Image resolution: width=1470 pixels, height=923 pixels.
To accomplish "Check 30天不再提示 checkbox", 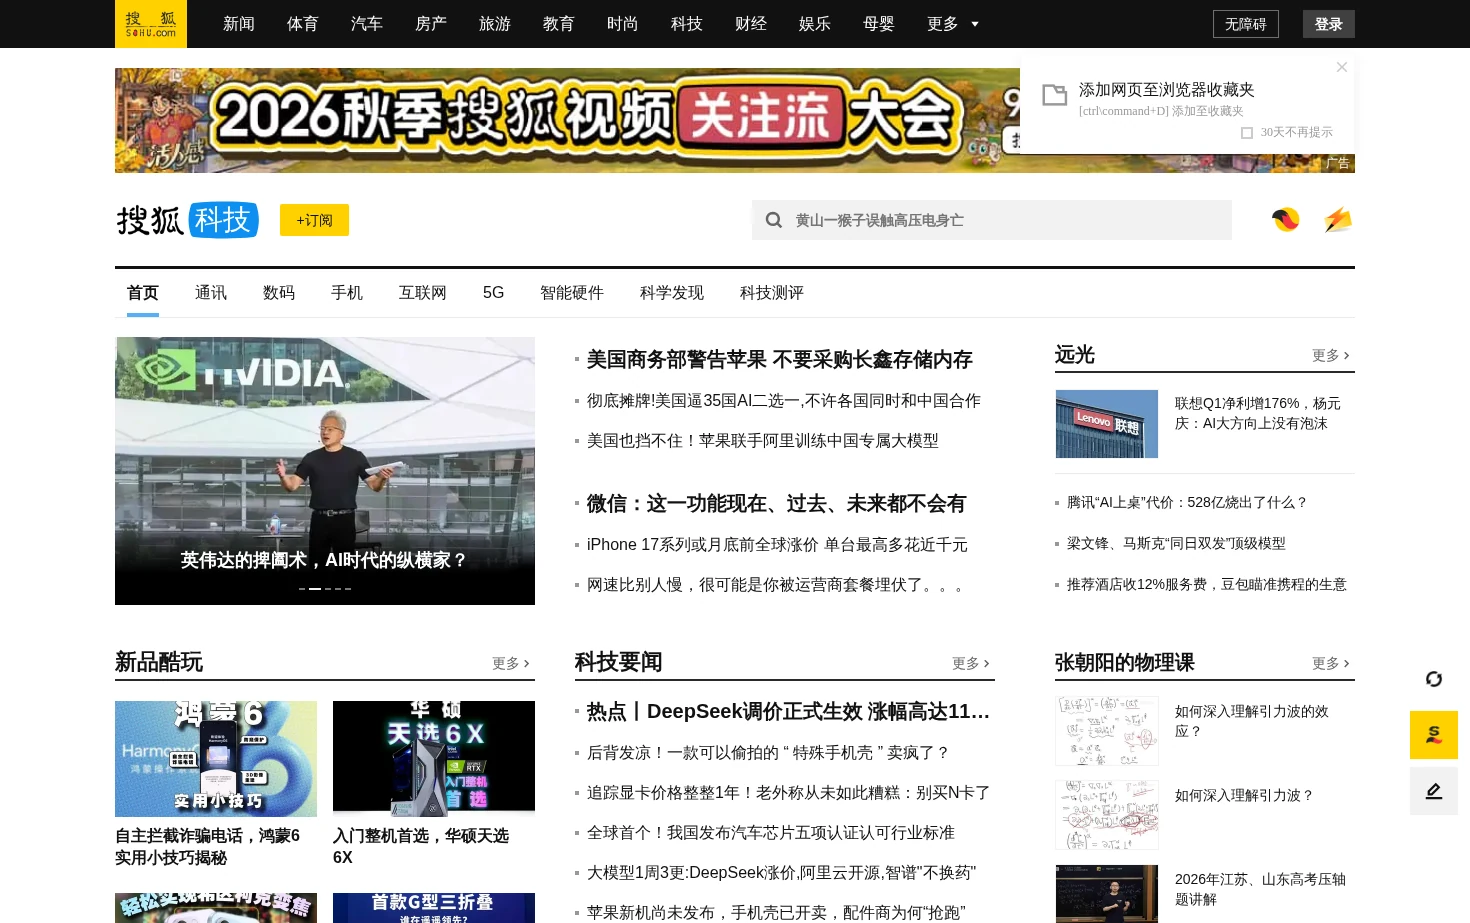I will click(1247, 133).
